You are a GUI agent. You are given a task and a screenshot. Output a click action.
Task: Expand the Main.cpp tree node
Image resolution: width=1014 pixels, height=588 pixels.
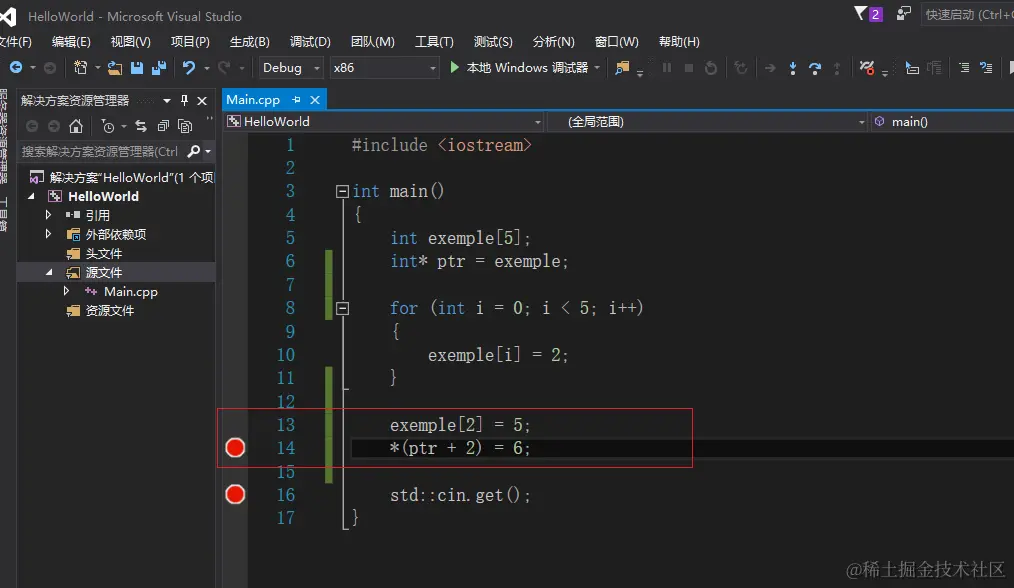point(66,291)
